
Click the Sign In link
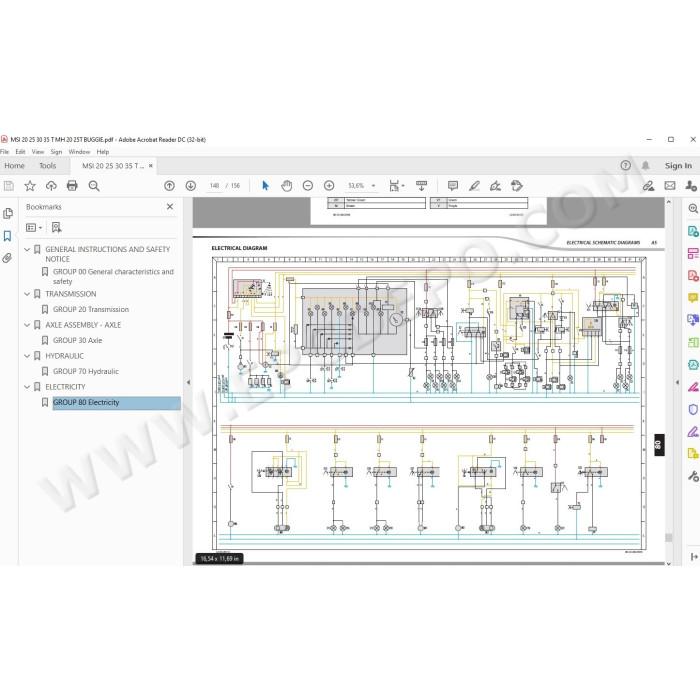click(678, 166)
